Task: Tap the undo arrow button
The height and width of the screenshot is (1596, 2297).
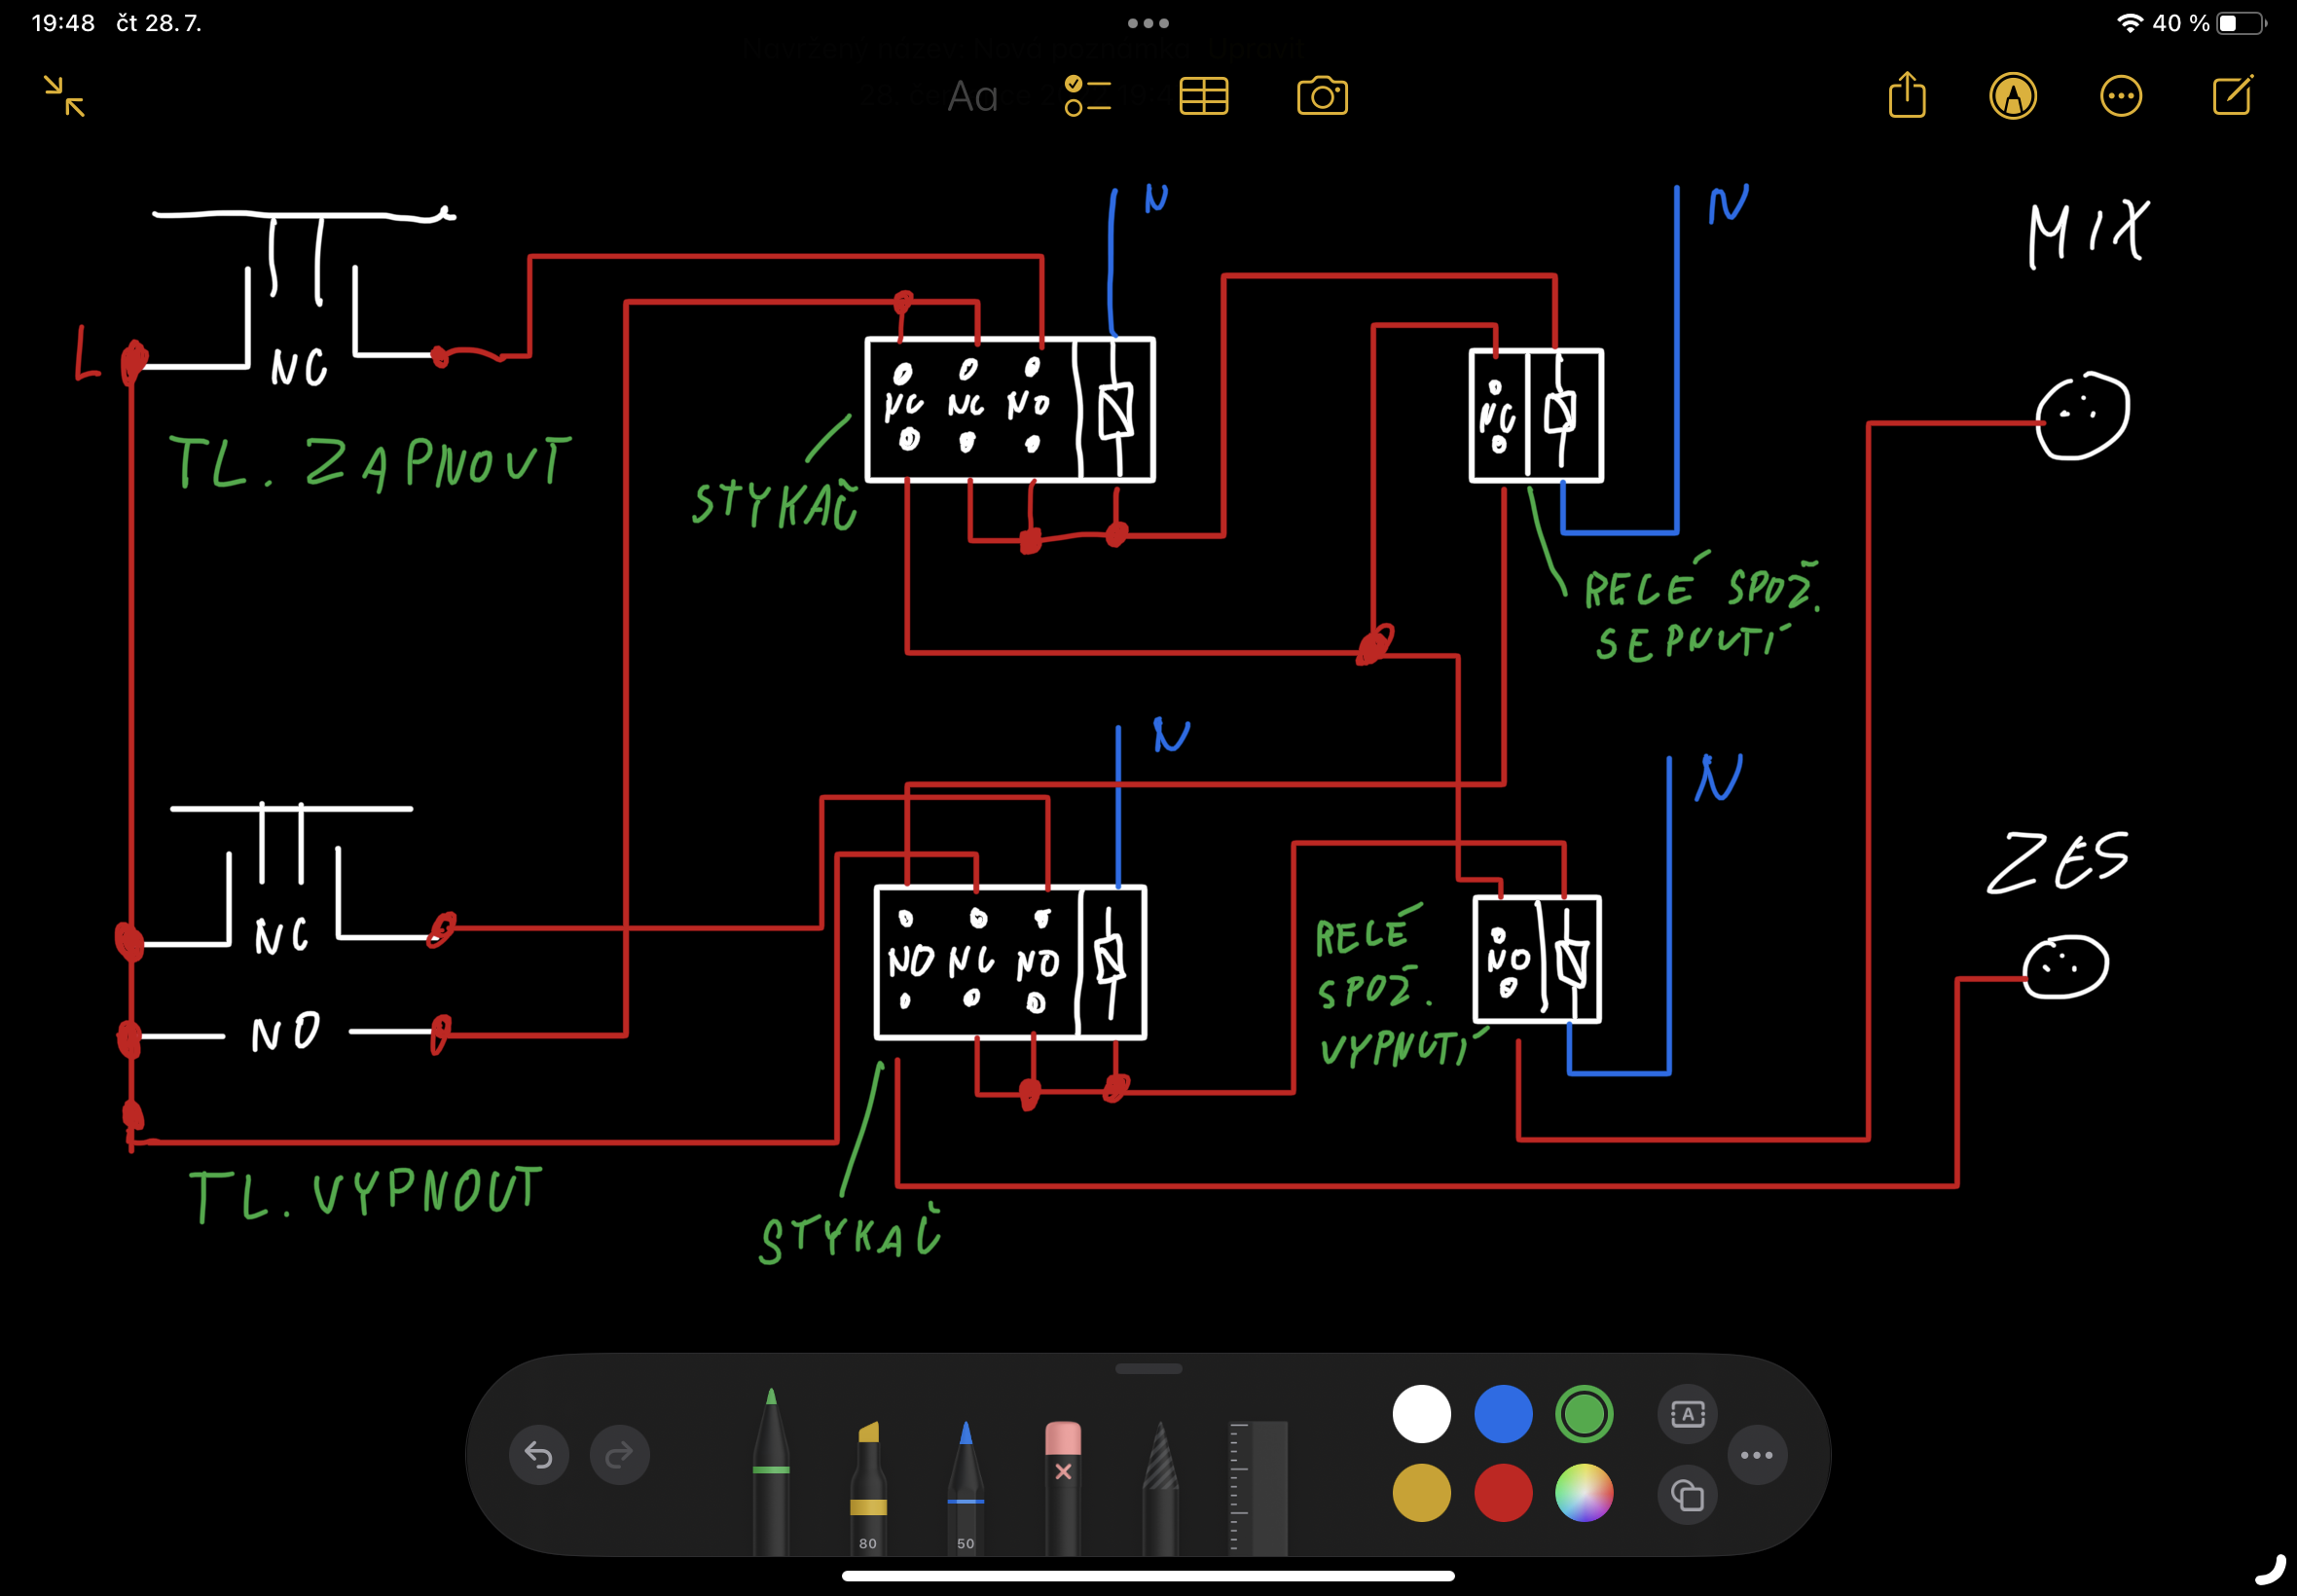Action: (x=539, y=1455)
